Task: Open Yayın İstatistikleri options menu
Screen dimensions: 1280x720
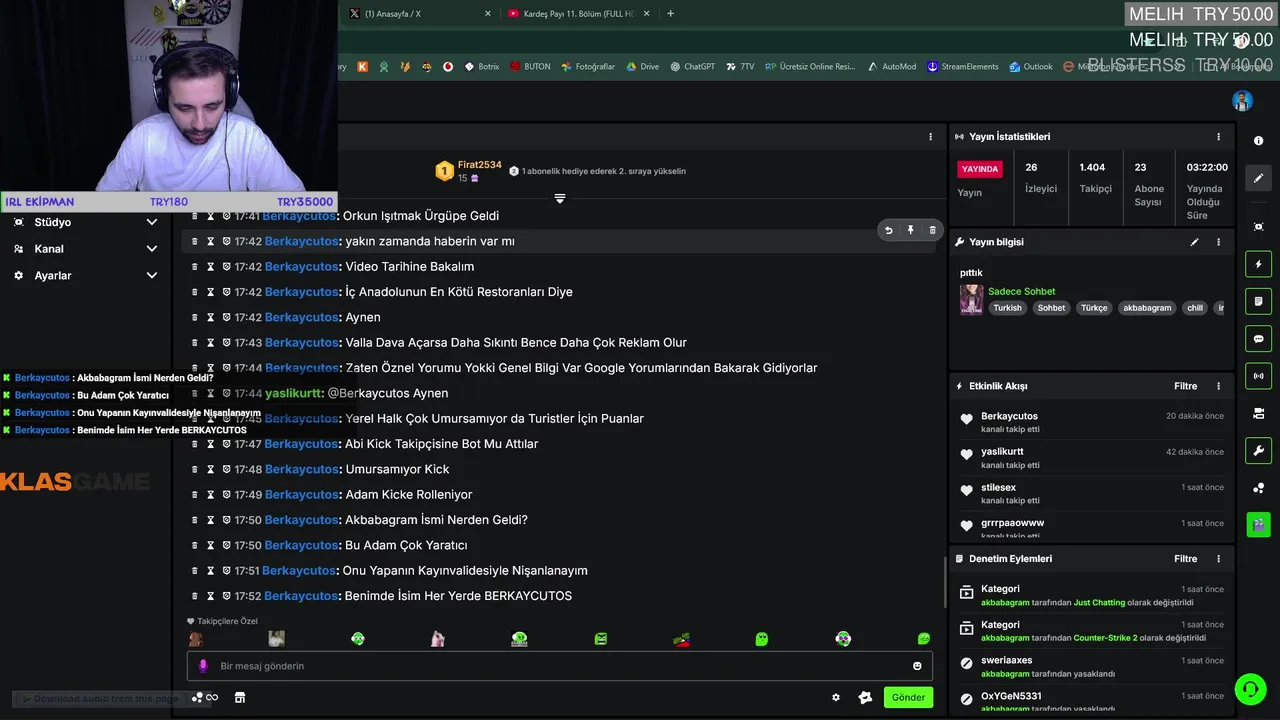Action: tap(1218, 137)
